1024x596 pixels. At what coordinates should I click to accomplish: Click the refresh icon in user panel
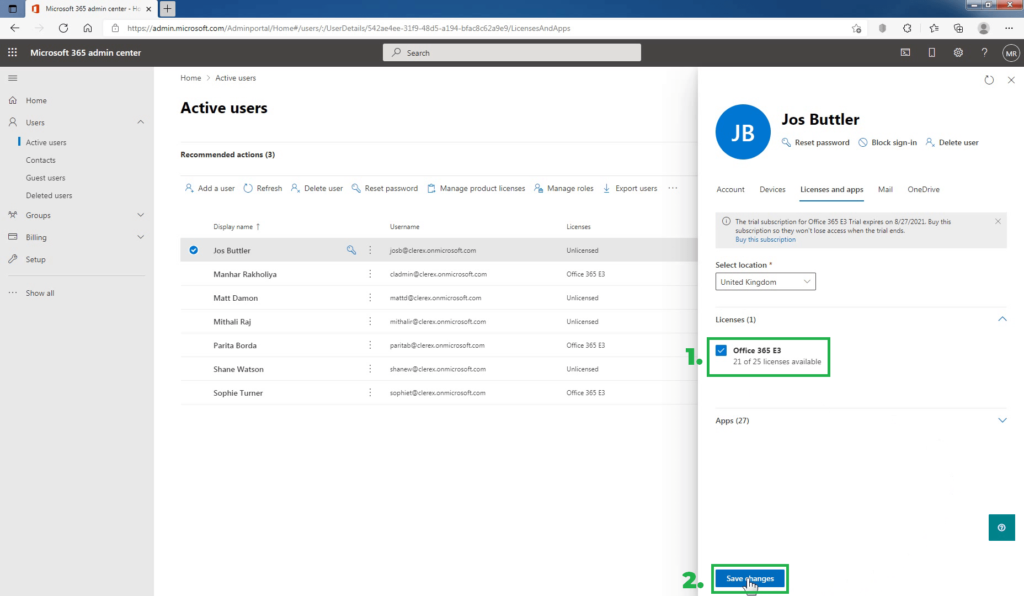click(989, 80)
